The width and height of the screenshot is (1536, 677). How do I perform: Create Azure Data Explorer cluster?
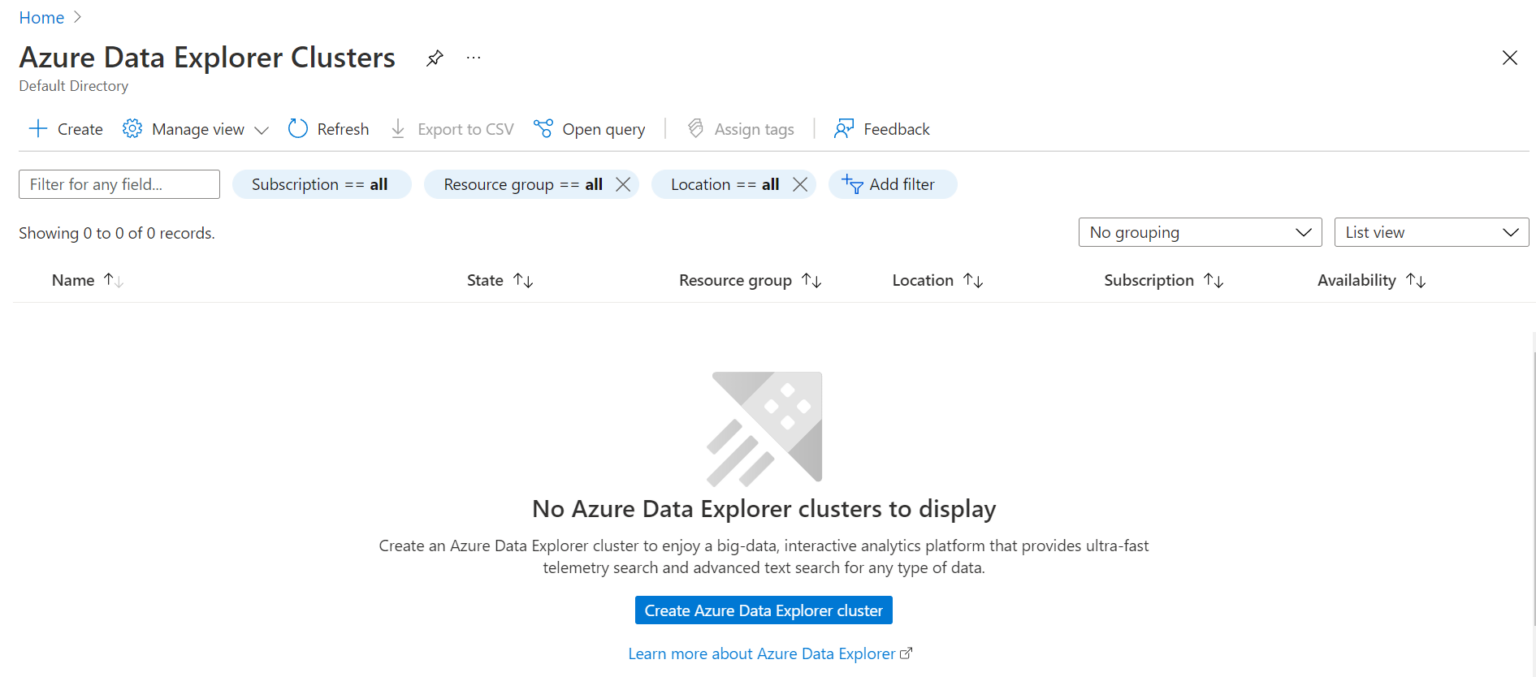pyautogui.click(x=763, y=610)
